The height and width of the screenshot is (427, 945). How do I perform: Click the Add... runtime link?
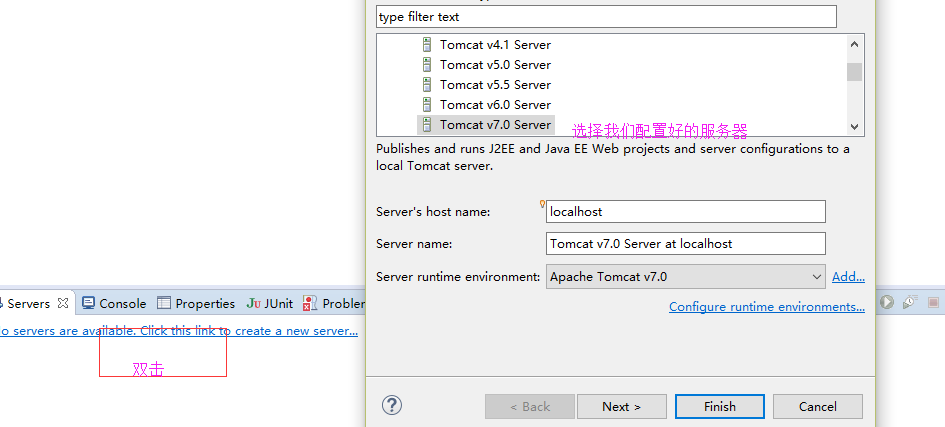click(848, 277)
